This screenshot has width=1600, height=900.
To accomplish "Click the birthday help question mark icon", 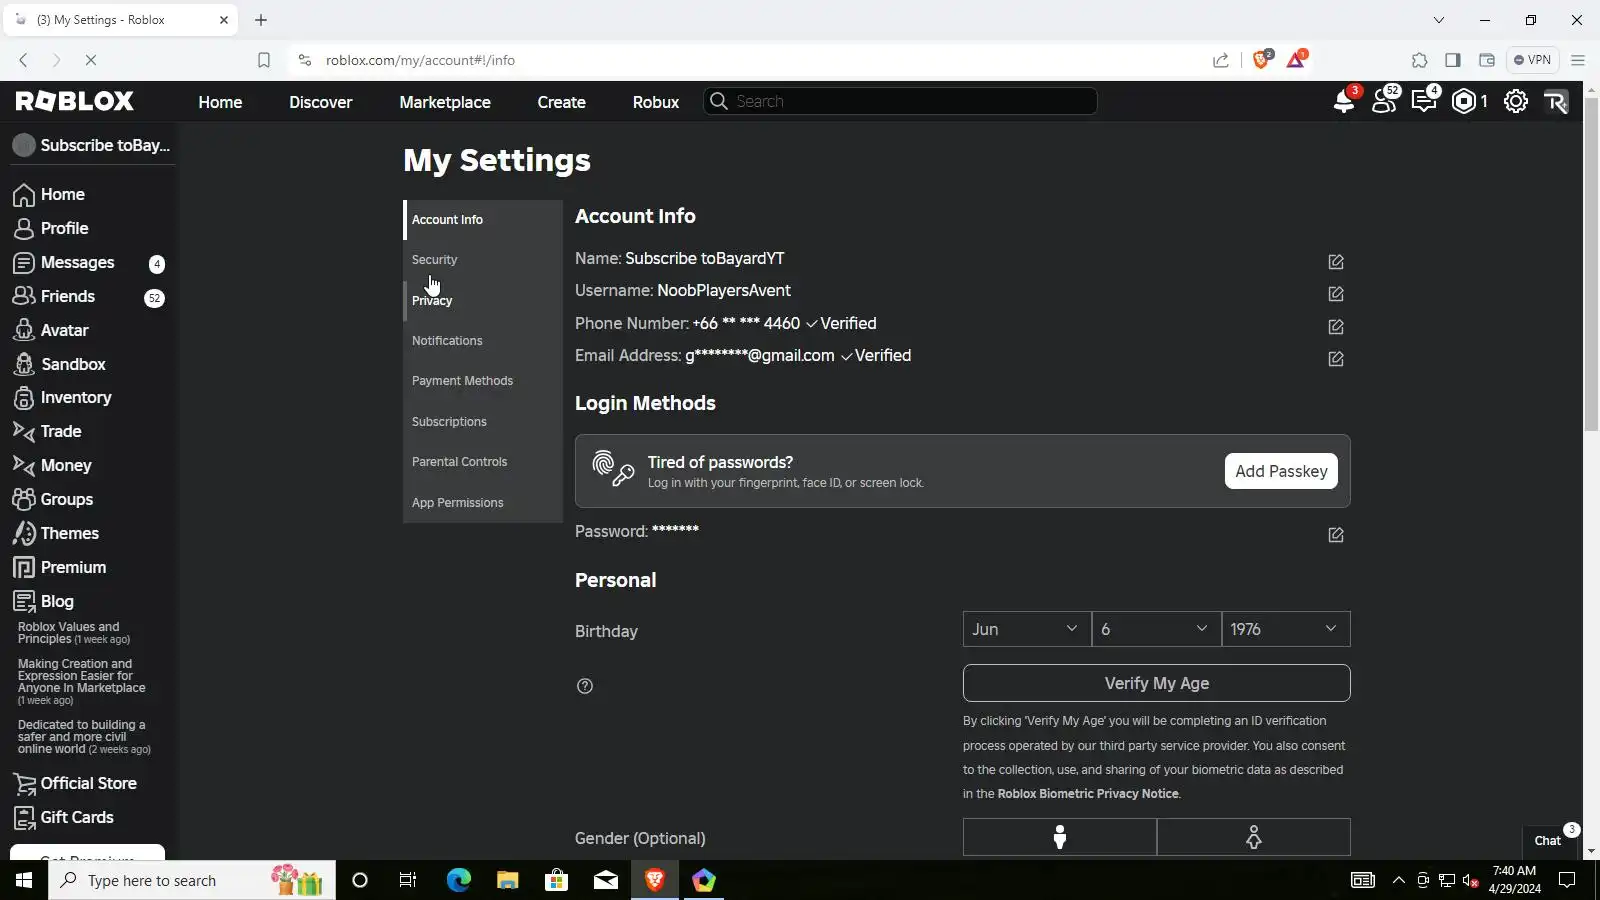I will (x=585, y=686).
